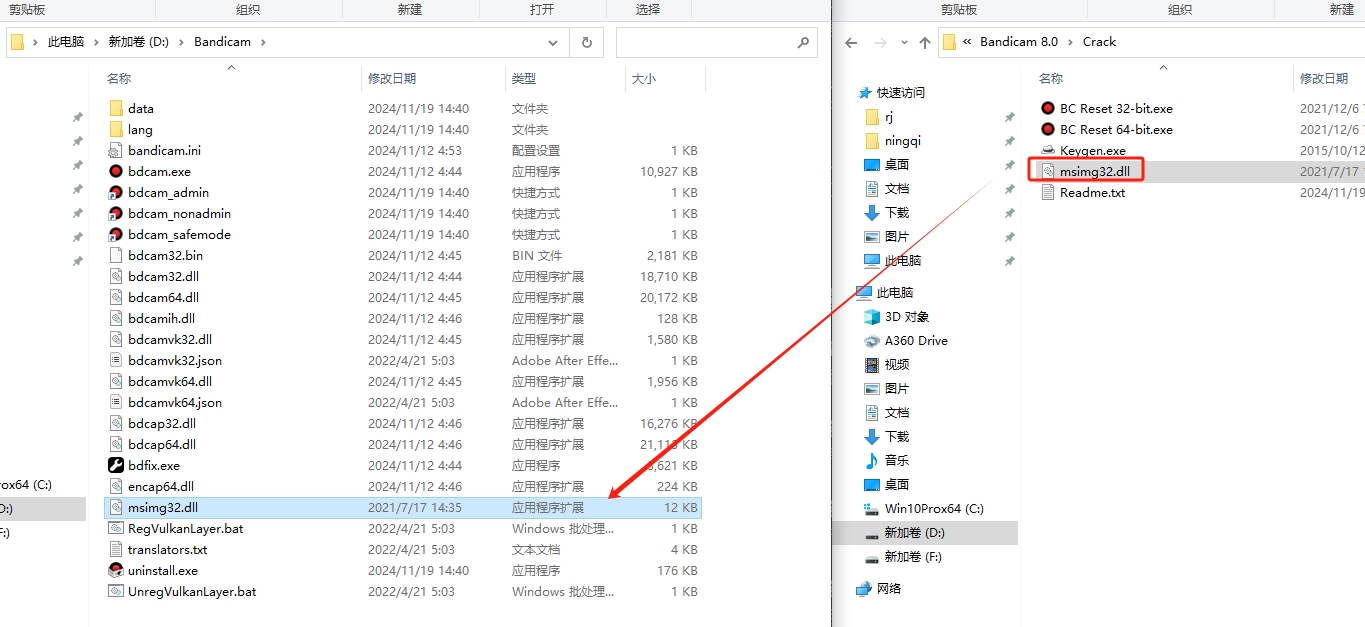Open the data folder icon in Bandicam window
The width and height of the screenshot is (1365, 627).
[x=115, y=108]
